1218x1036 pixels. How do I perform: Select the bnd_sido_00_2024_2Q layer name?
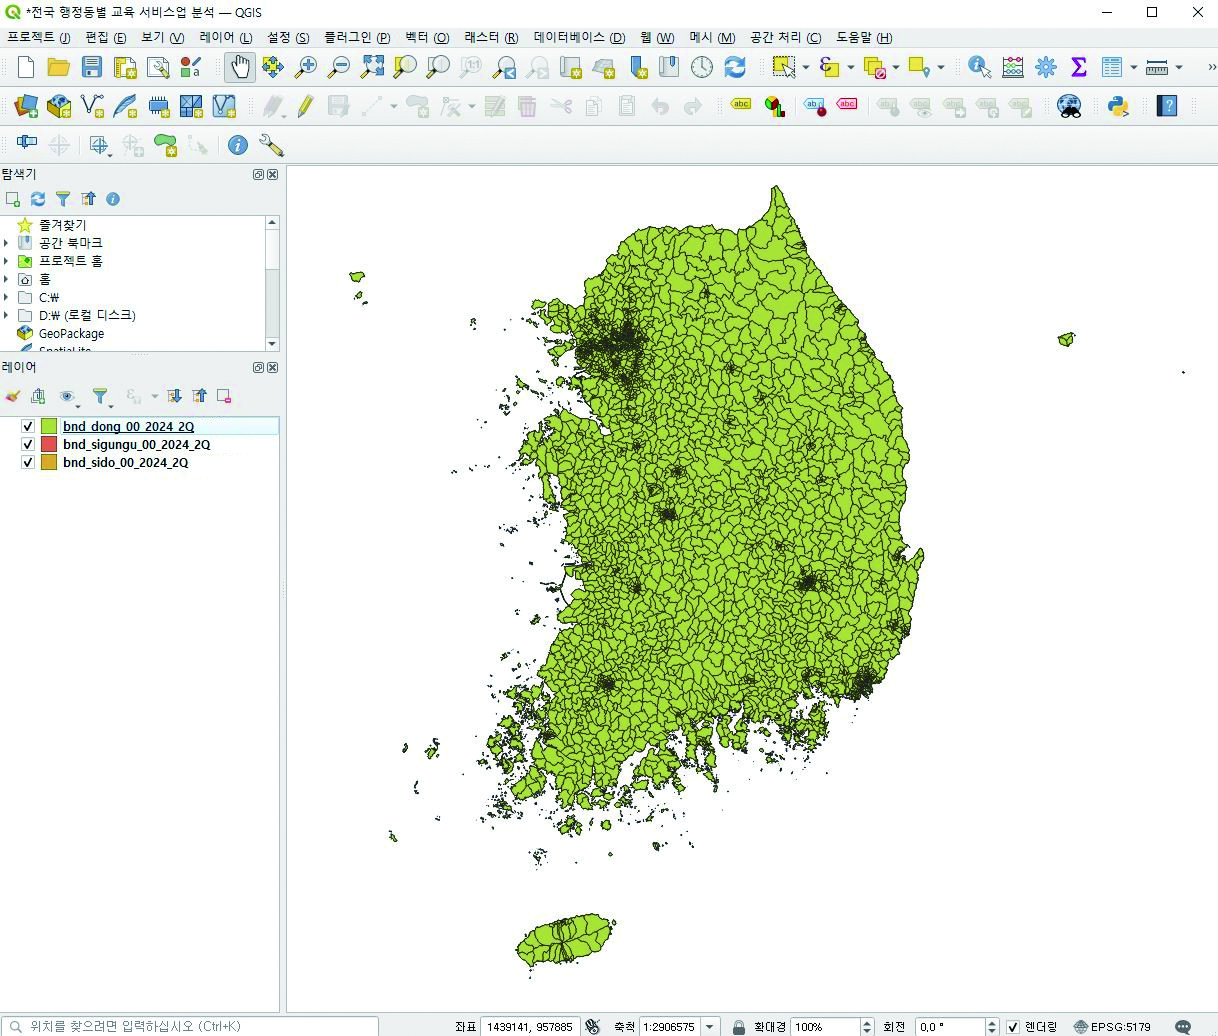coord(125,462)
